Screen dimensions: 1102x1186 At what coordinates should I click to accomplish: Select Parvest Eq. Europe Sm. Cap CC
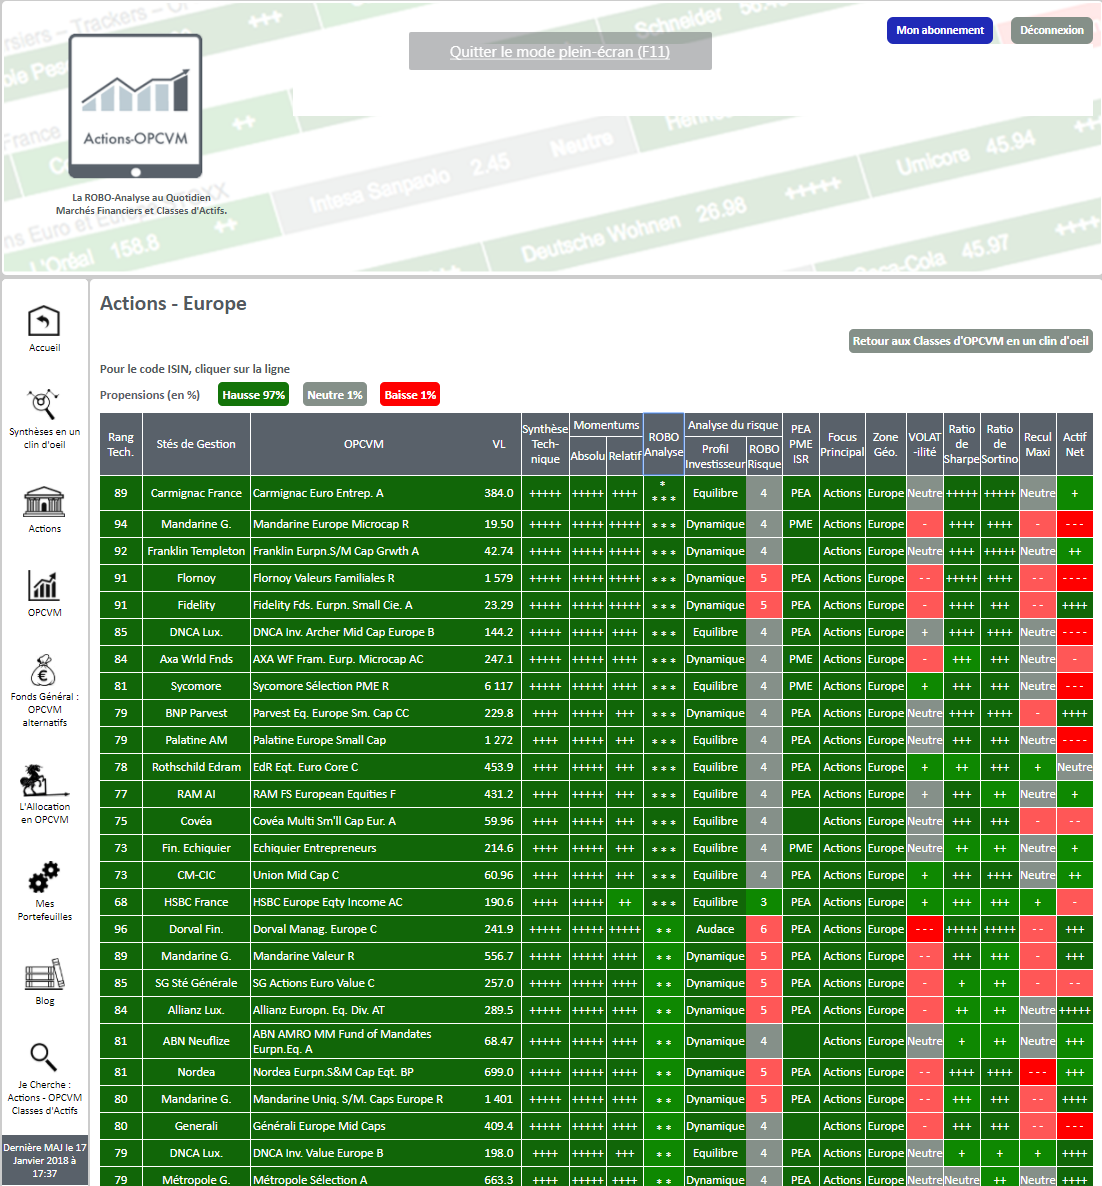pos(596,713)
